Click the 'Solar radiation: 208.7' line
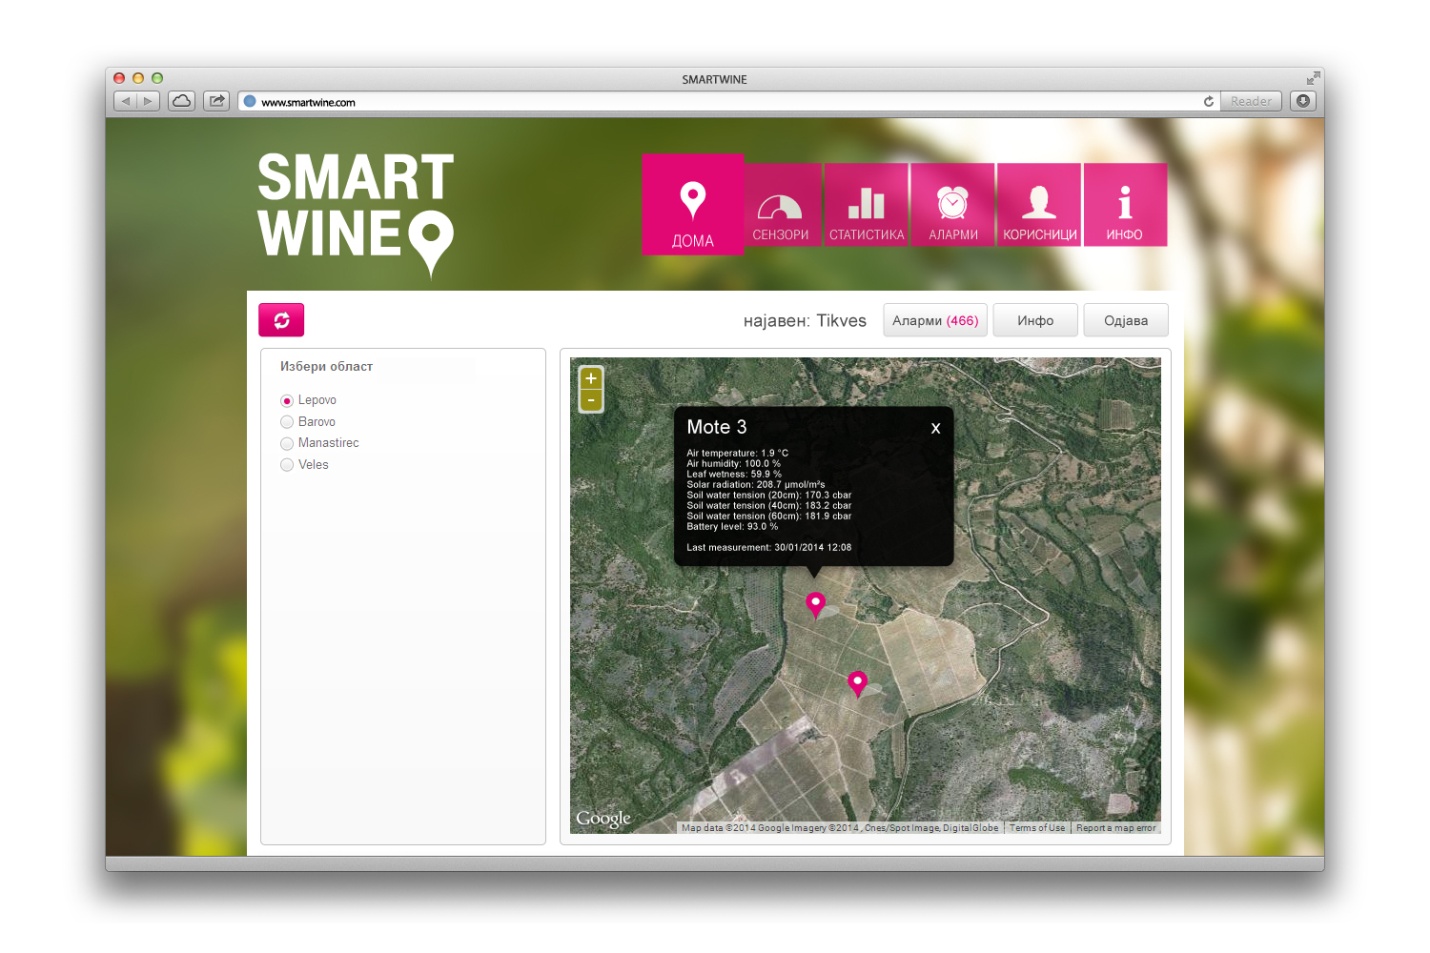Image resolution: width=1430 pixels, height=953 pixels. (x=756, y=485)
